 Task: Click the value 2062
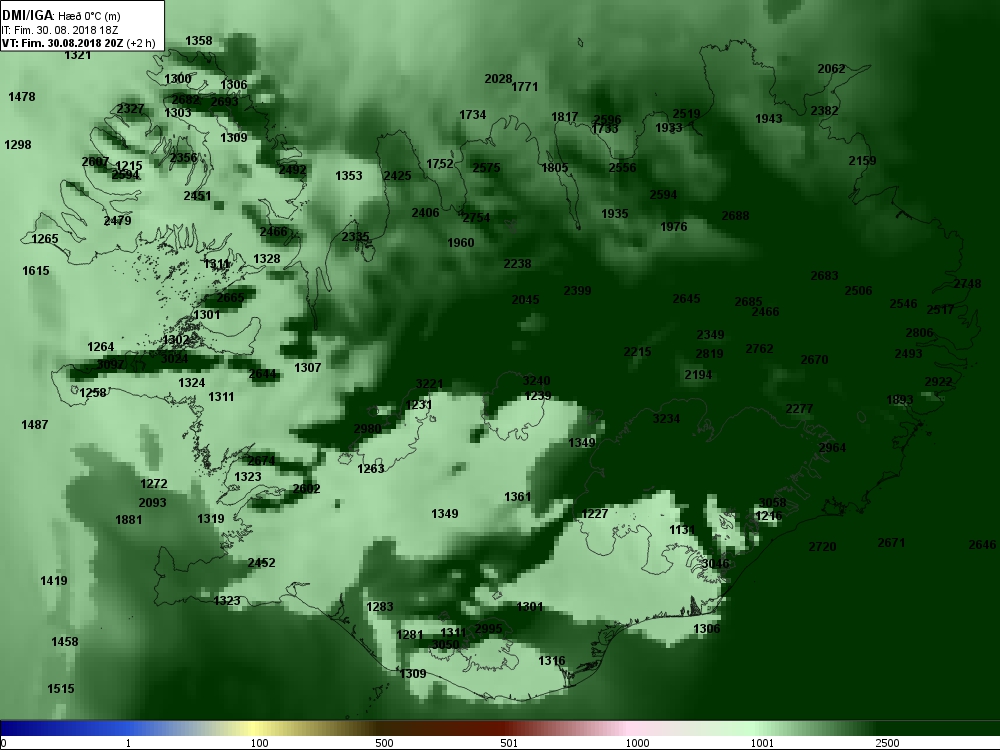[832, 69]
